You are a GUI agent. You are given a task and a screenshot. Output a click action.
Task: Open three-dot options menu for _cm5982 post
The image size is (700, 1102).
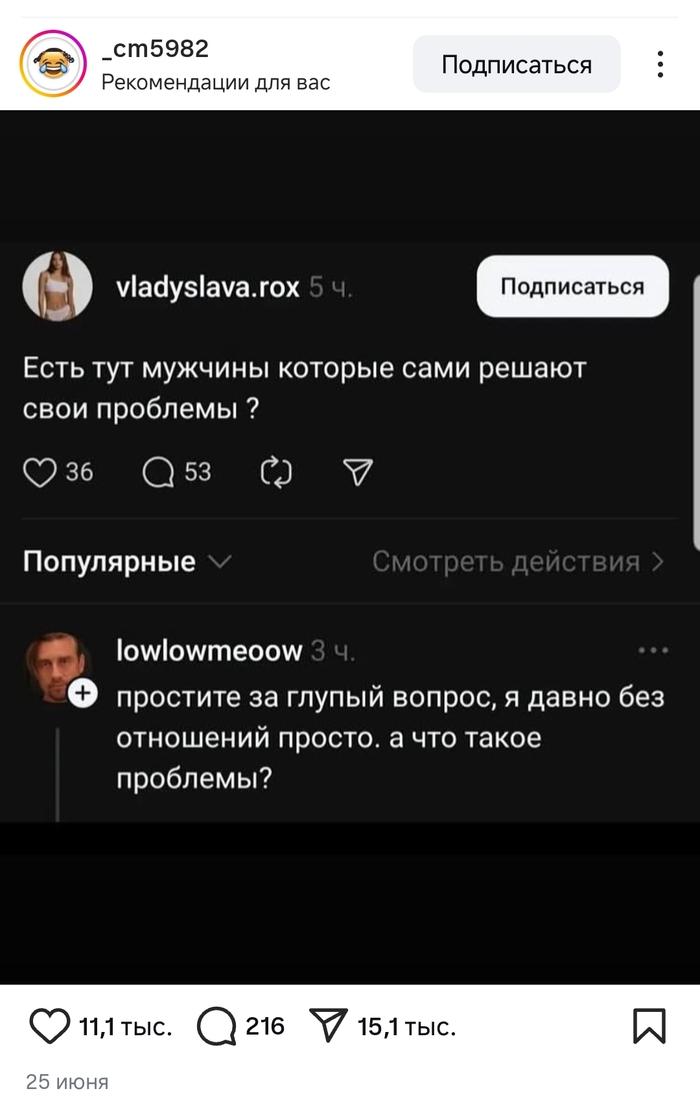click(660, 64)
